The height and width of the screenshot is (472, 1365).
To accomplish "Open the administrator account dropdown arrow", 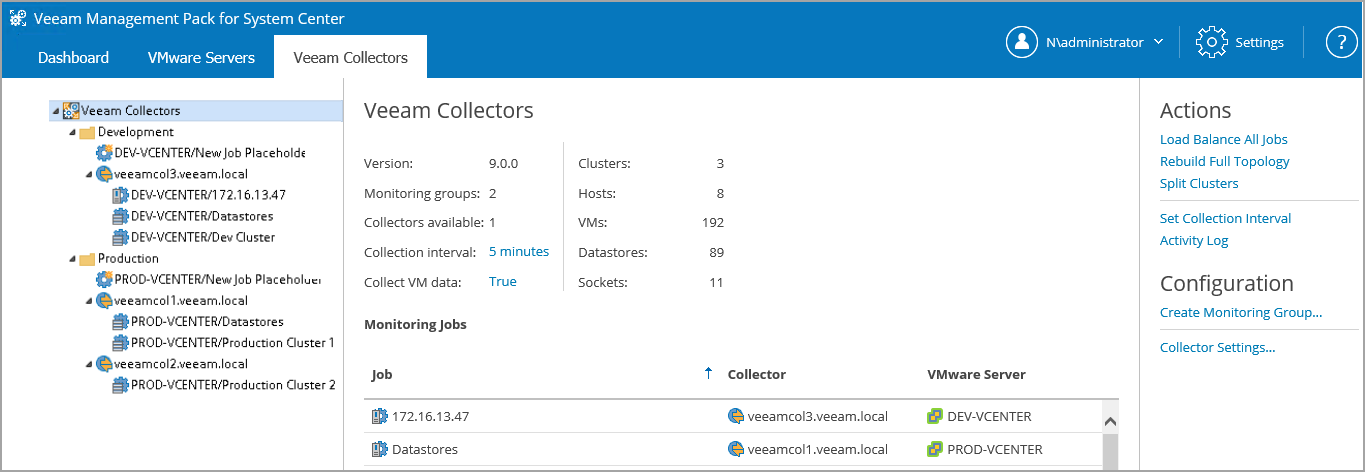I will pos(1158,42).
